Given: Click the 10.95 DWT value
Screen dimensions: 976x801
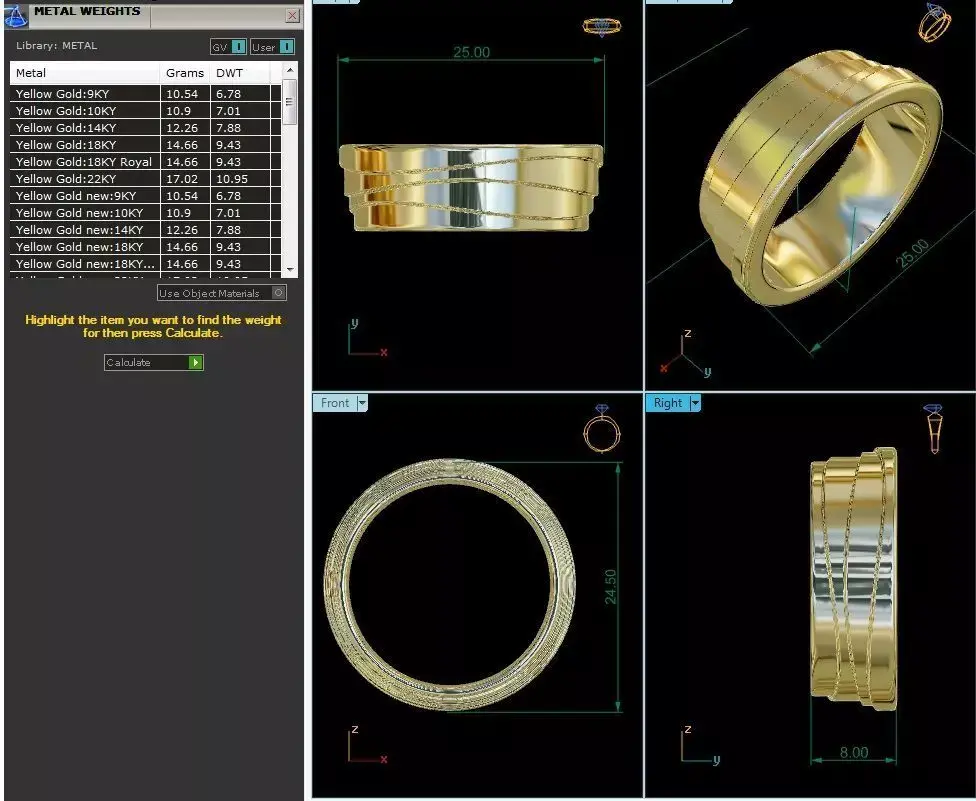Looking at the screenshot, I should 232,179.
